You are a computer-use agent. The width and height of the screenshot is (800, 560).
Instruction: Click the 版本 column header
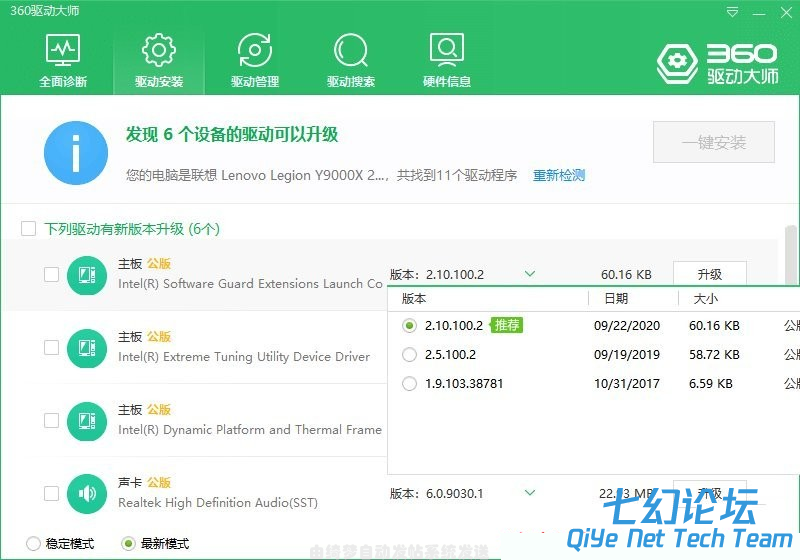point(414,299)
